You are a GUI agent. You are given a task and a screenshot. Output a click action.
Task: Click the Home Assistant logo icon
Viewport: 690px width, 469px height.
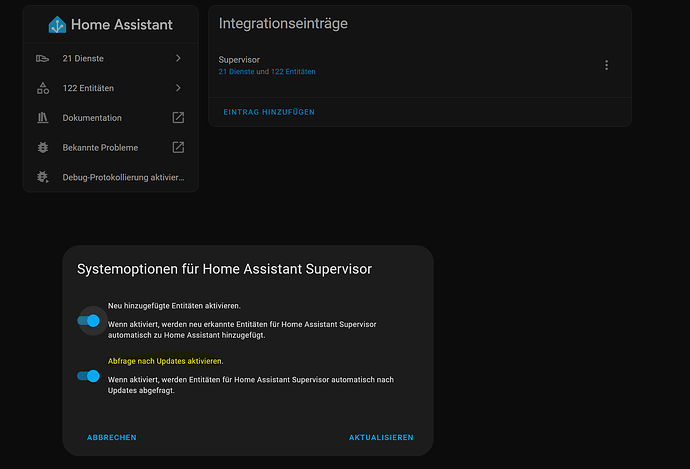(57, 25)
